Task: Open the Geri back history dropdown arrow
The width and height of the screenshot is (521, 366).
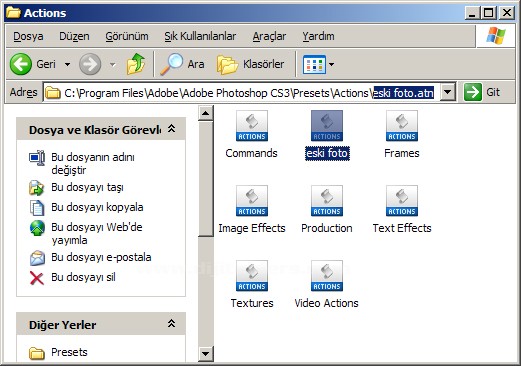Action: pyautogui.click(x=67, y=64)
